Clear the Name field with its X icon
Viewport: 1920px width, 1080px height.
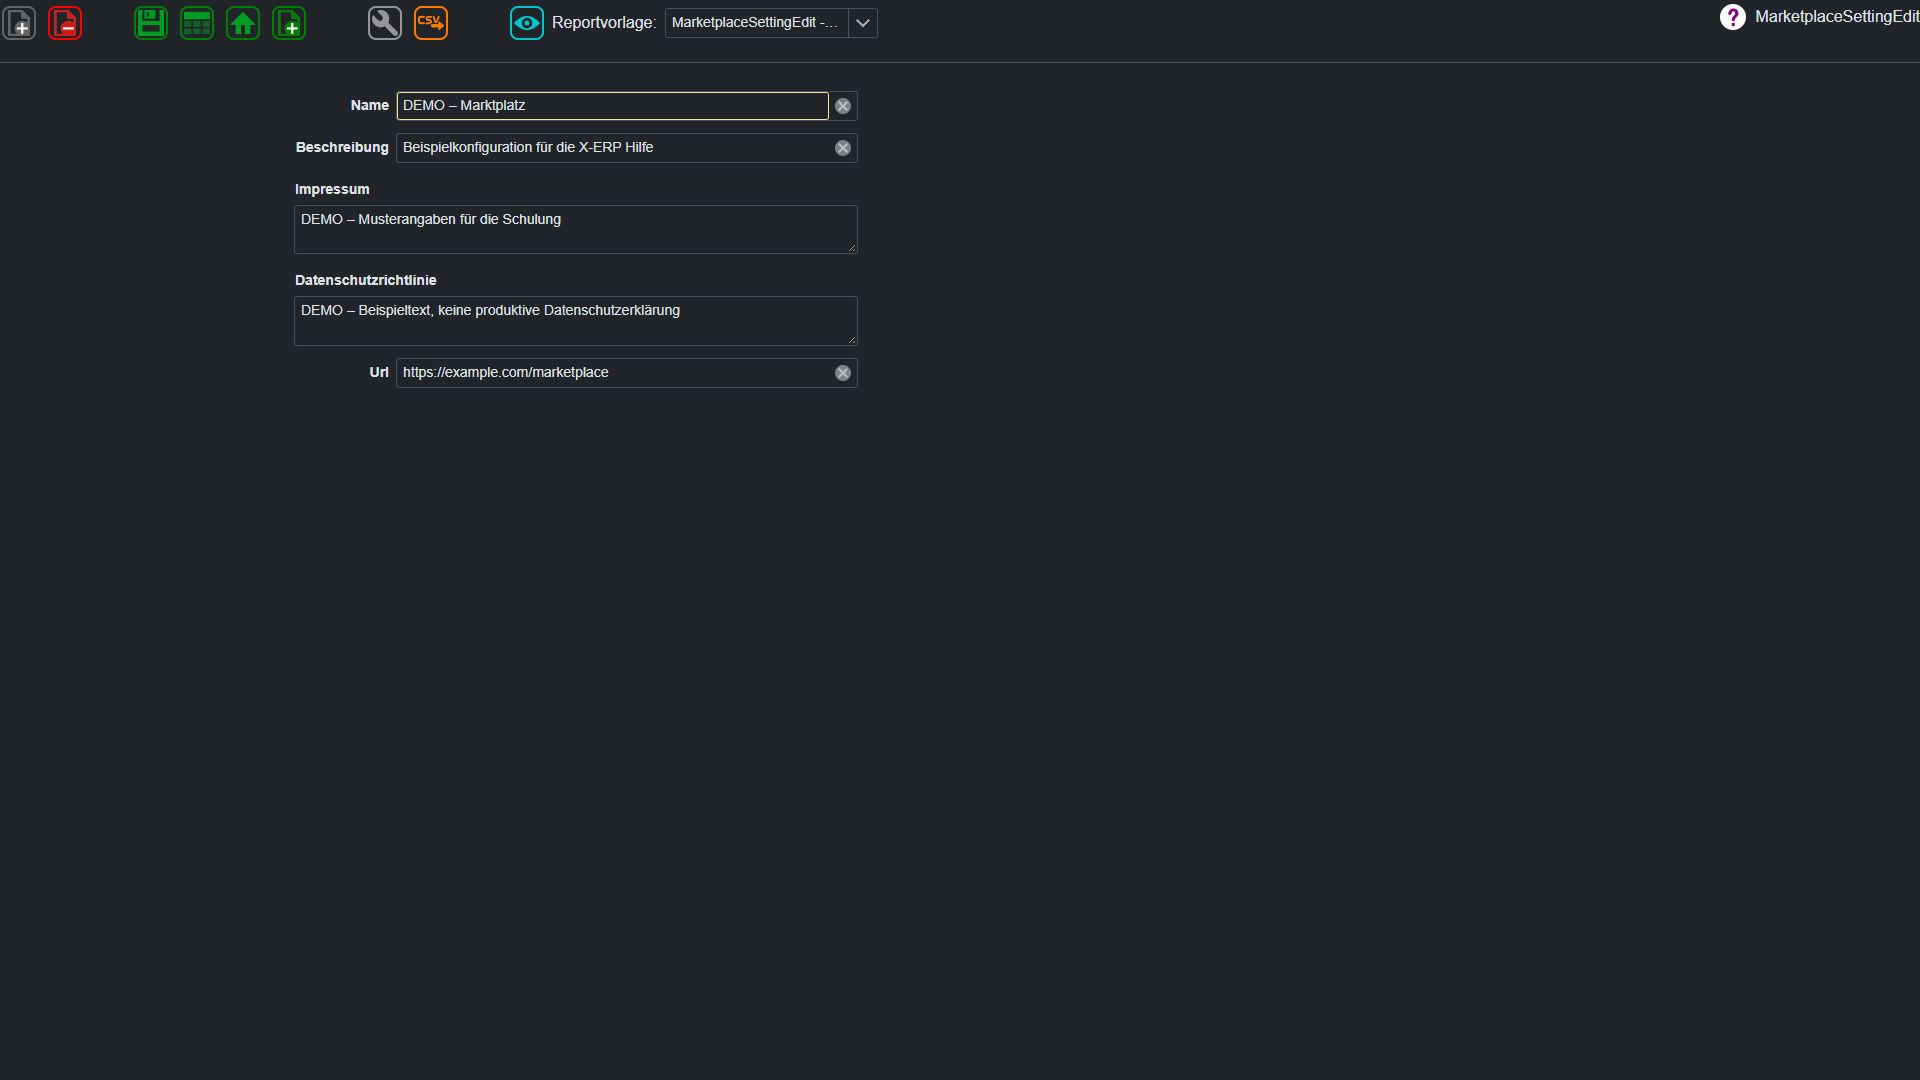pos(843,106)
